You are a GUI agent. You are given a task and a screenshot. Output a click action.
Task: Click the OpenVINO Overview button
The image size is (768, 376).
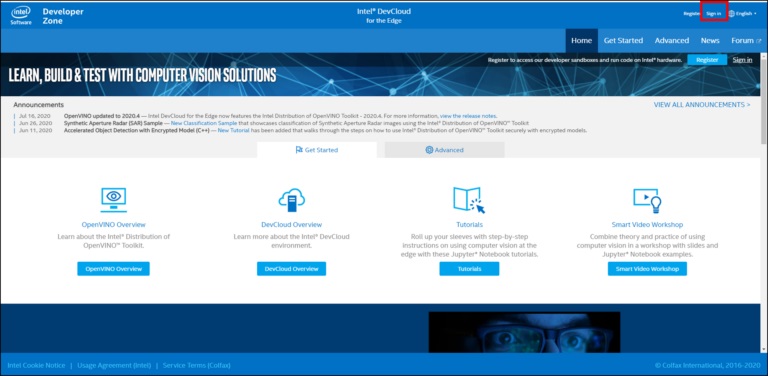click(x=113, y=269)
